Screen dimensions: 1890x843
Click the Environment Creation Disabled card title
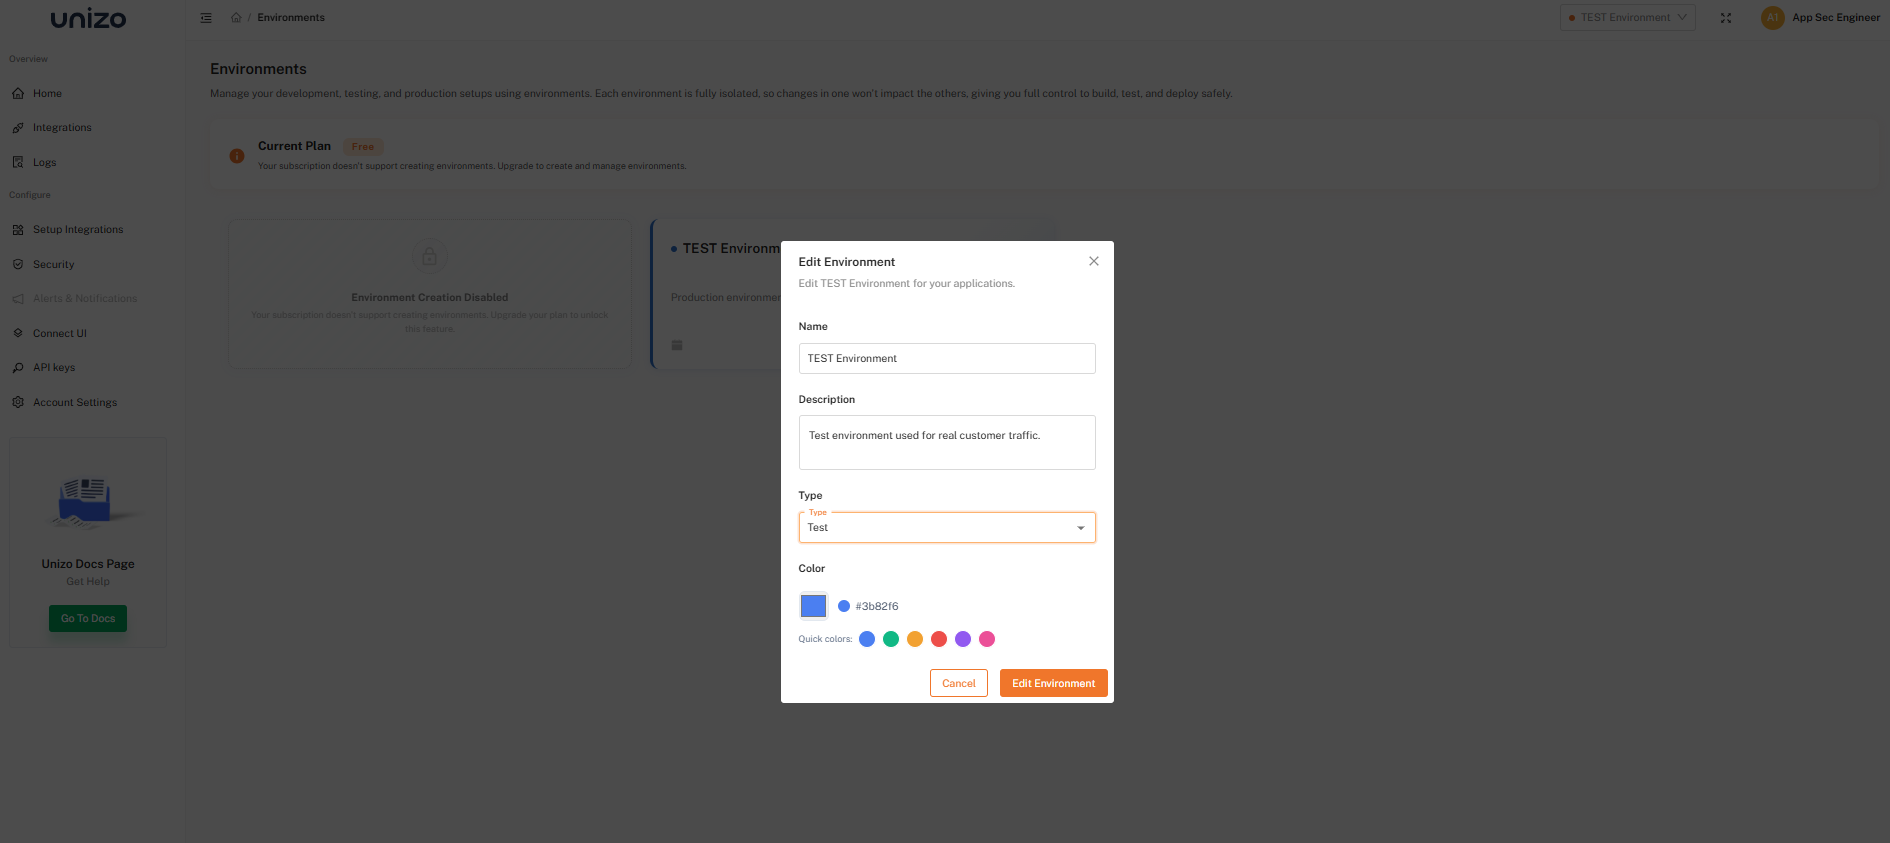click(x=430, y=298)
